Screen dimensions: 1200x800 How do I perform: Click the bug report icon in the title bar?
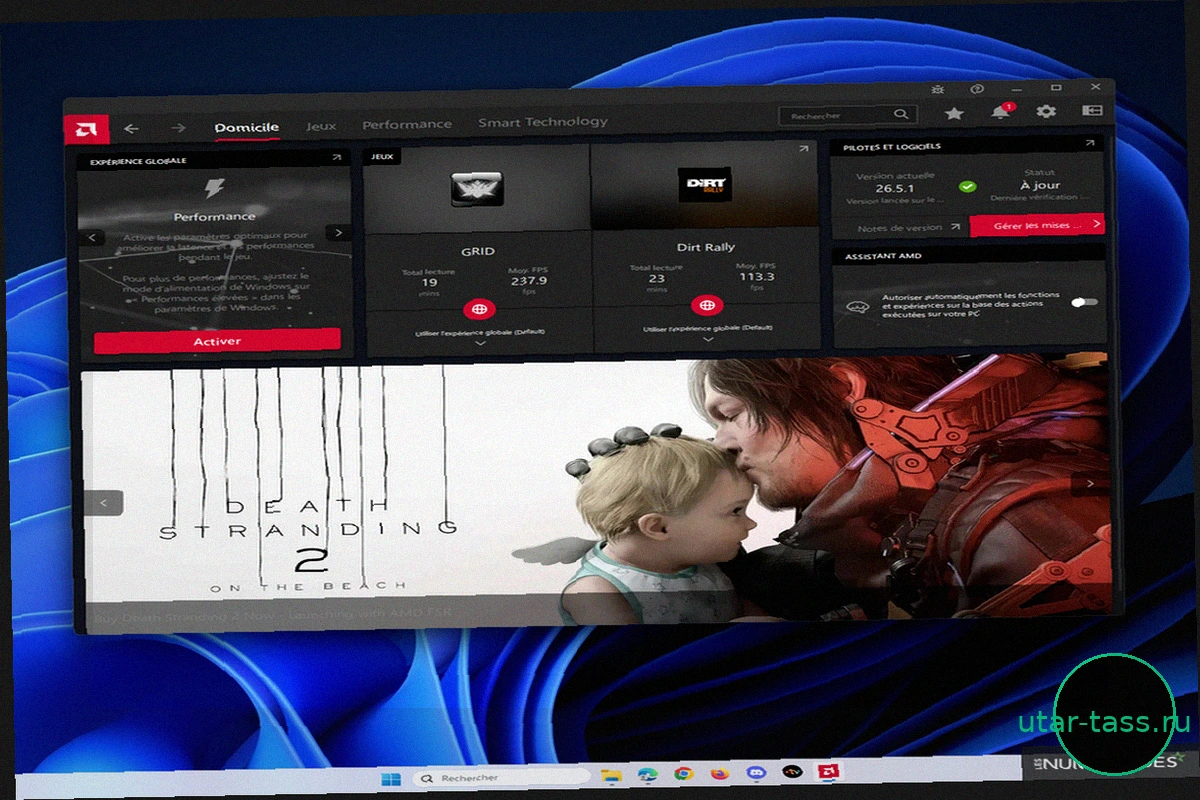[937, 89]
